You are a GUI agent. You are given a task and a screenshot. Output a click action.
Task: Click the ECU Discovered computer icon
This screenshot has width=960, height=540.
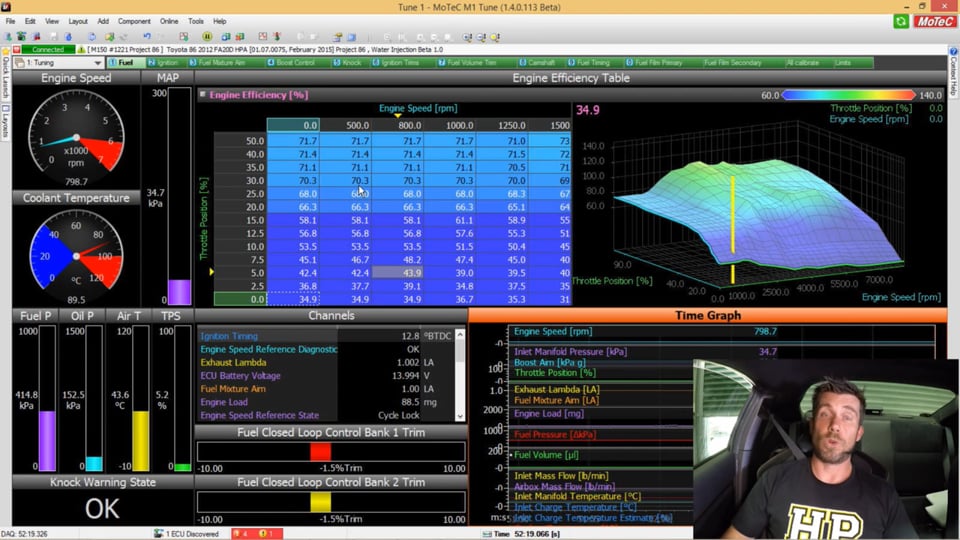pos(158,534)
